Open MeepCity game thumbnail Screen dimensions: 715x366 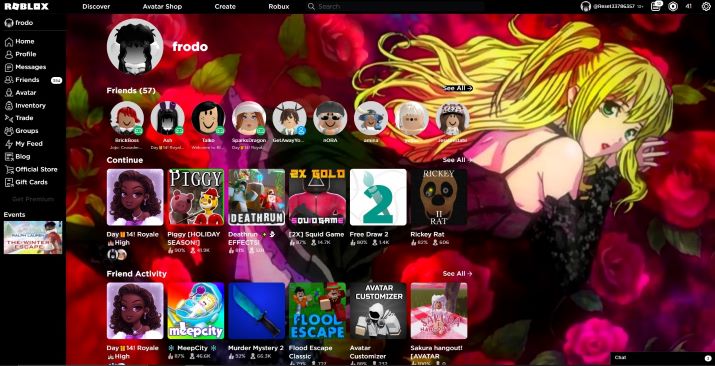[x=196, y=311]
